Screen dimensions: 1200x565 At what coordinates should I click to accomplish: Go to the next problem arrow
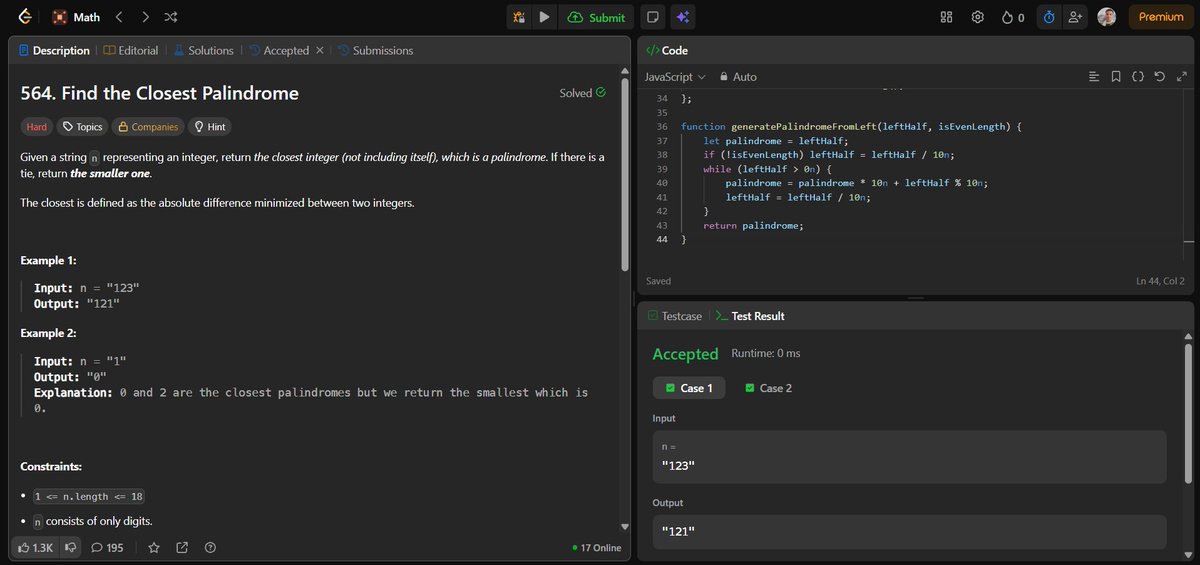click(x=146, y=17)
